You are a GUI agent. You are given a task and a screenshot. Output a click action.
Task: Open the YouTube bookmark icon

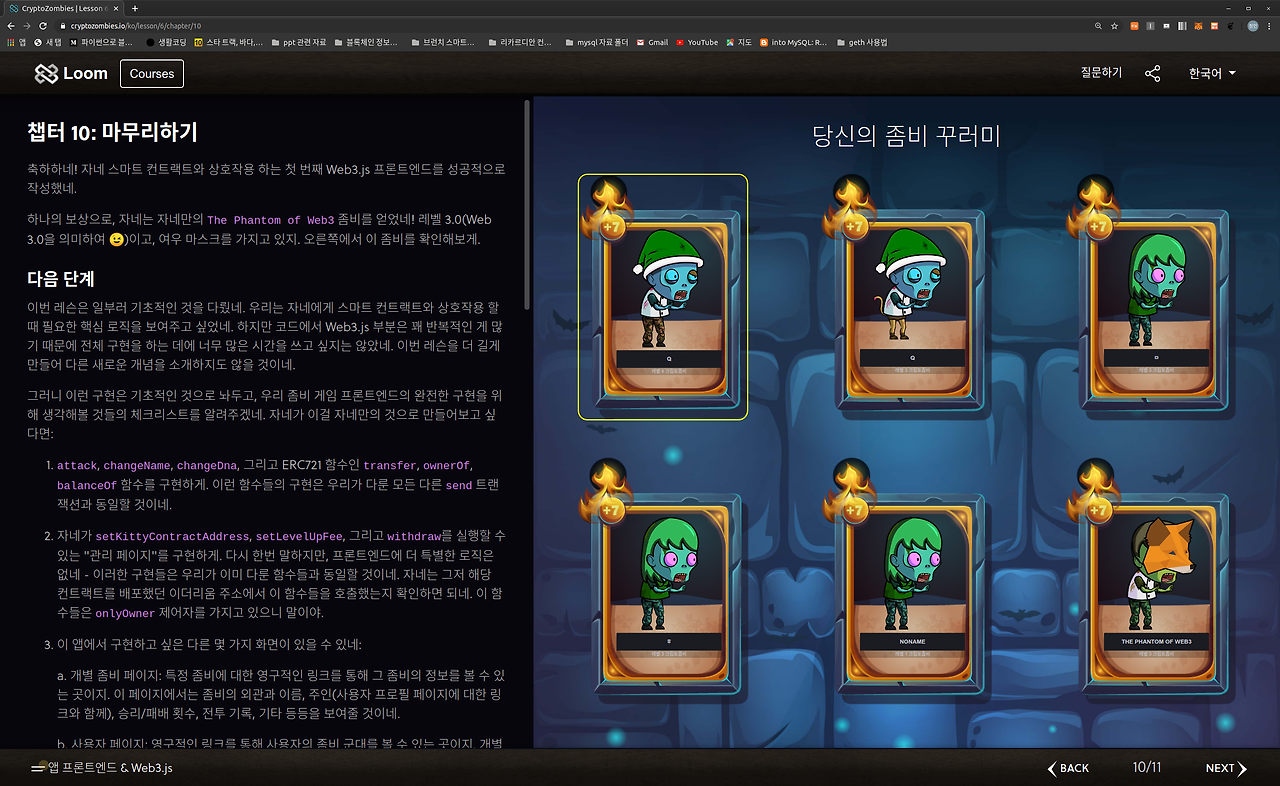[x=681, y=42]
